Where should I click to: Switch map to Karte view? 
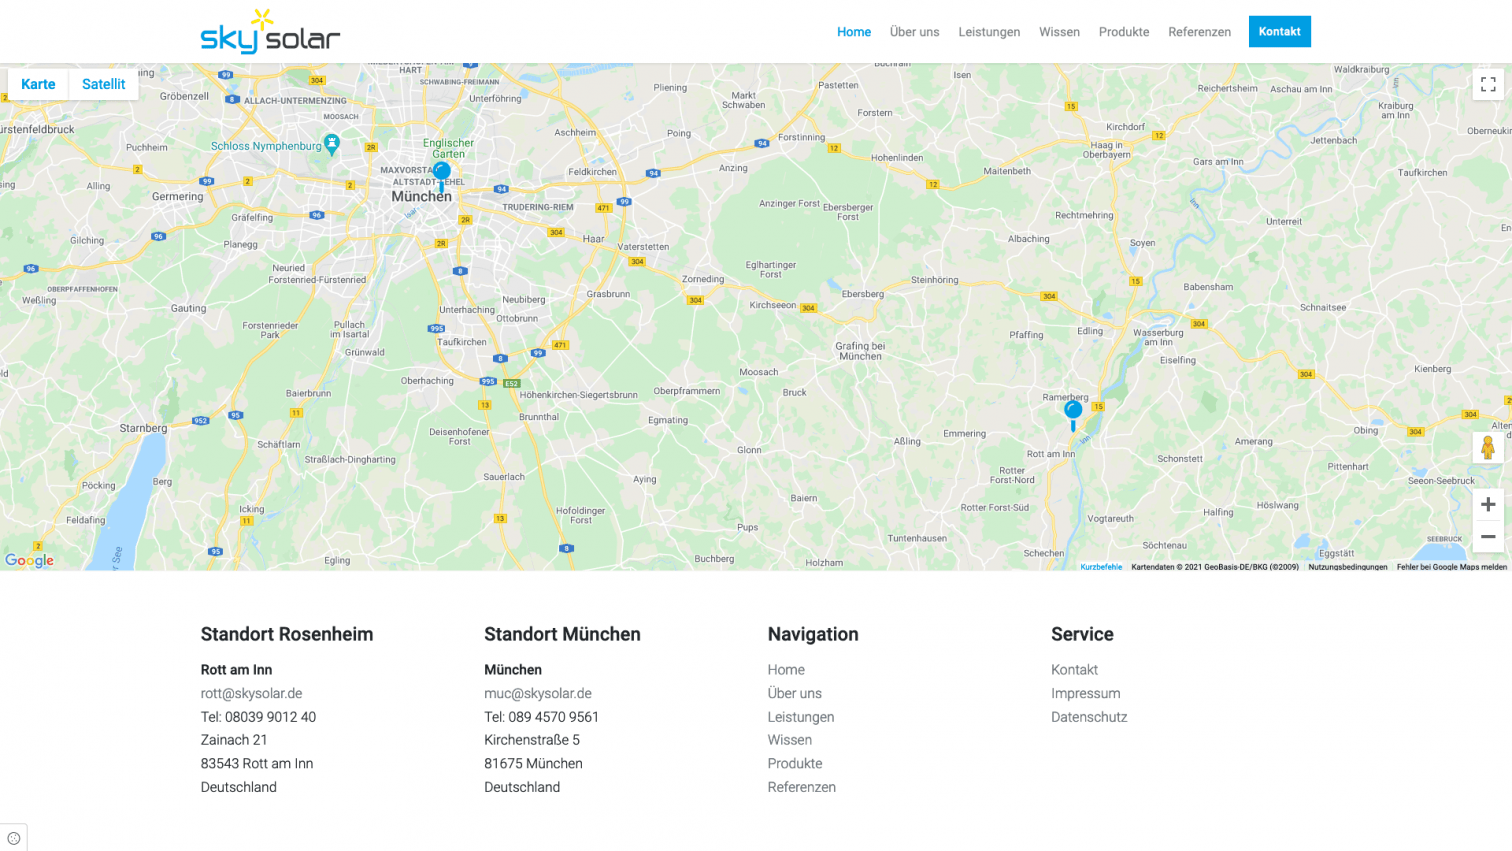point(38,84)
